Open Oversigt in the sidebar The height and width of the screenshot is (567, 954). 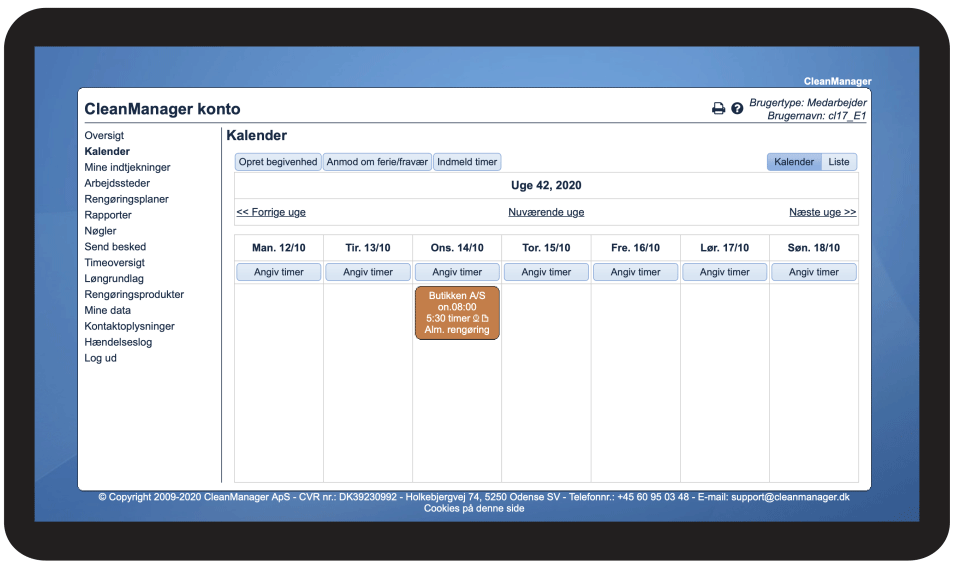(104, 135)
